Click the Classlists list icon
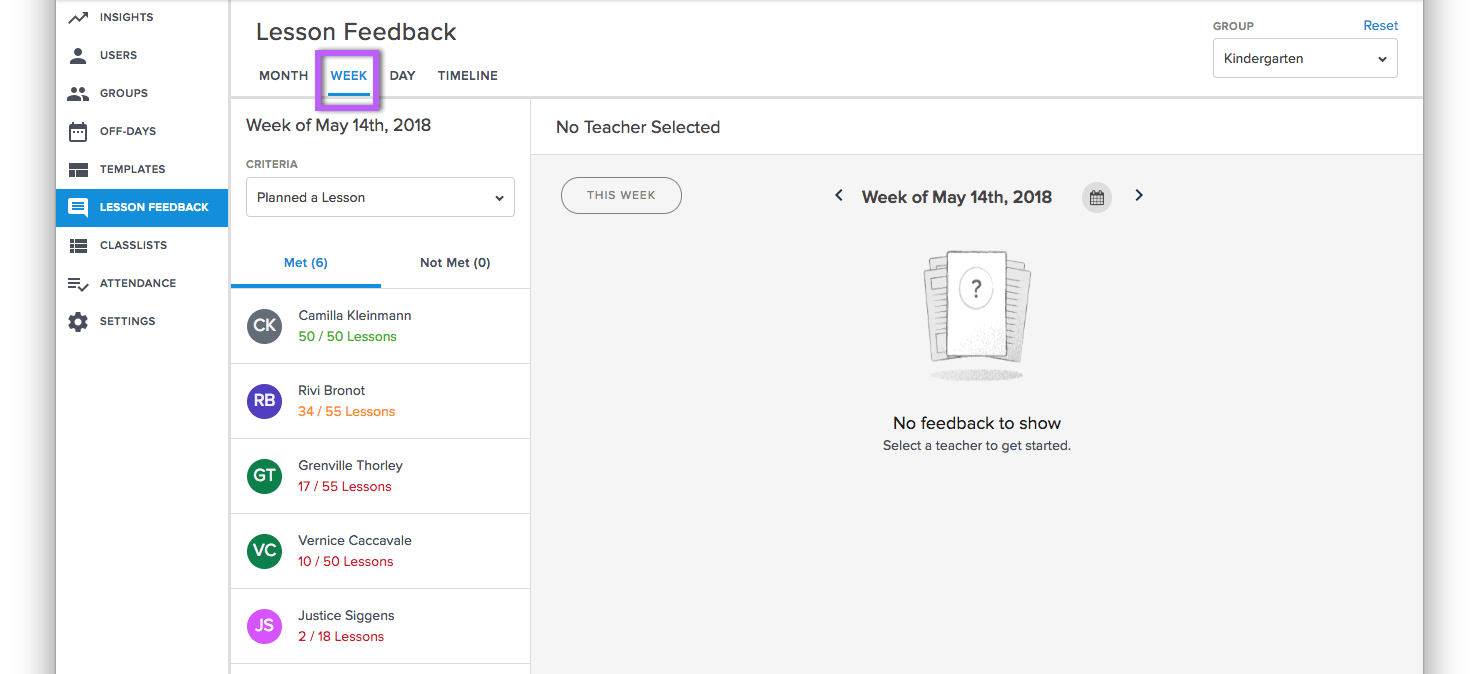The height and width of the screenshot is (674, 1479). pos(78,245)
